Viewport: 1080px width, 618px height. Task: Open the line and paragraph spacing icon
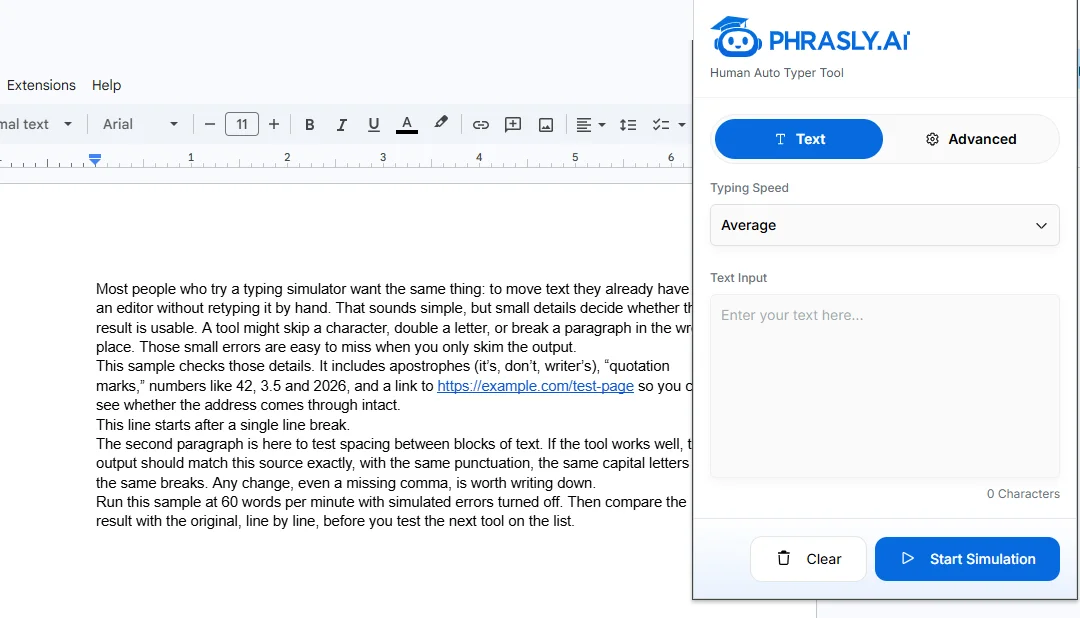(x=627, y=125)
